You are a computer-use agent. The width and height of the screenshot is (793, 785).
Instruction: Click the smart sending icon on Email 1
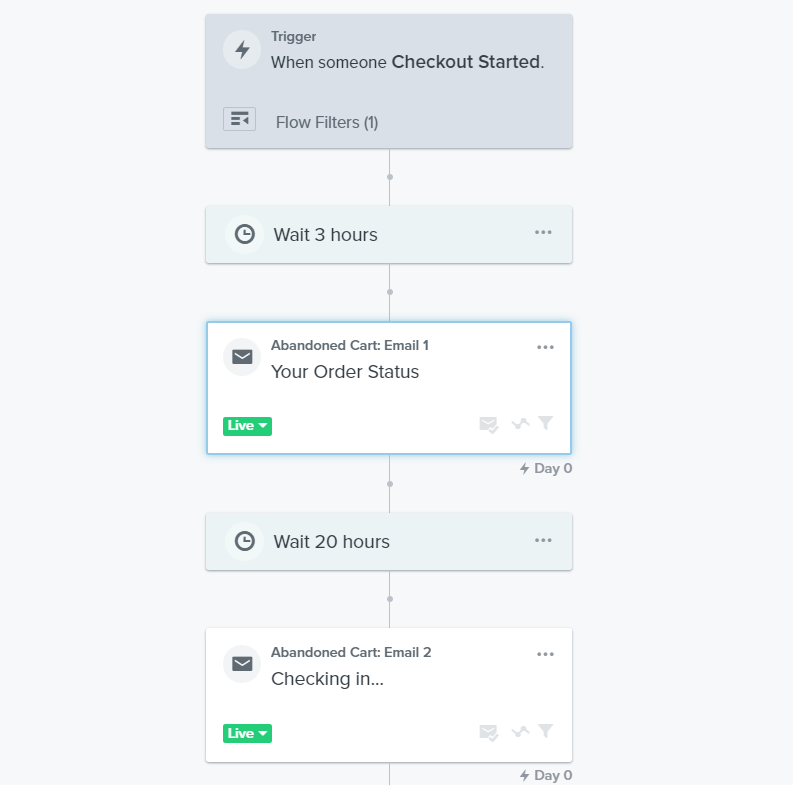489,424
